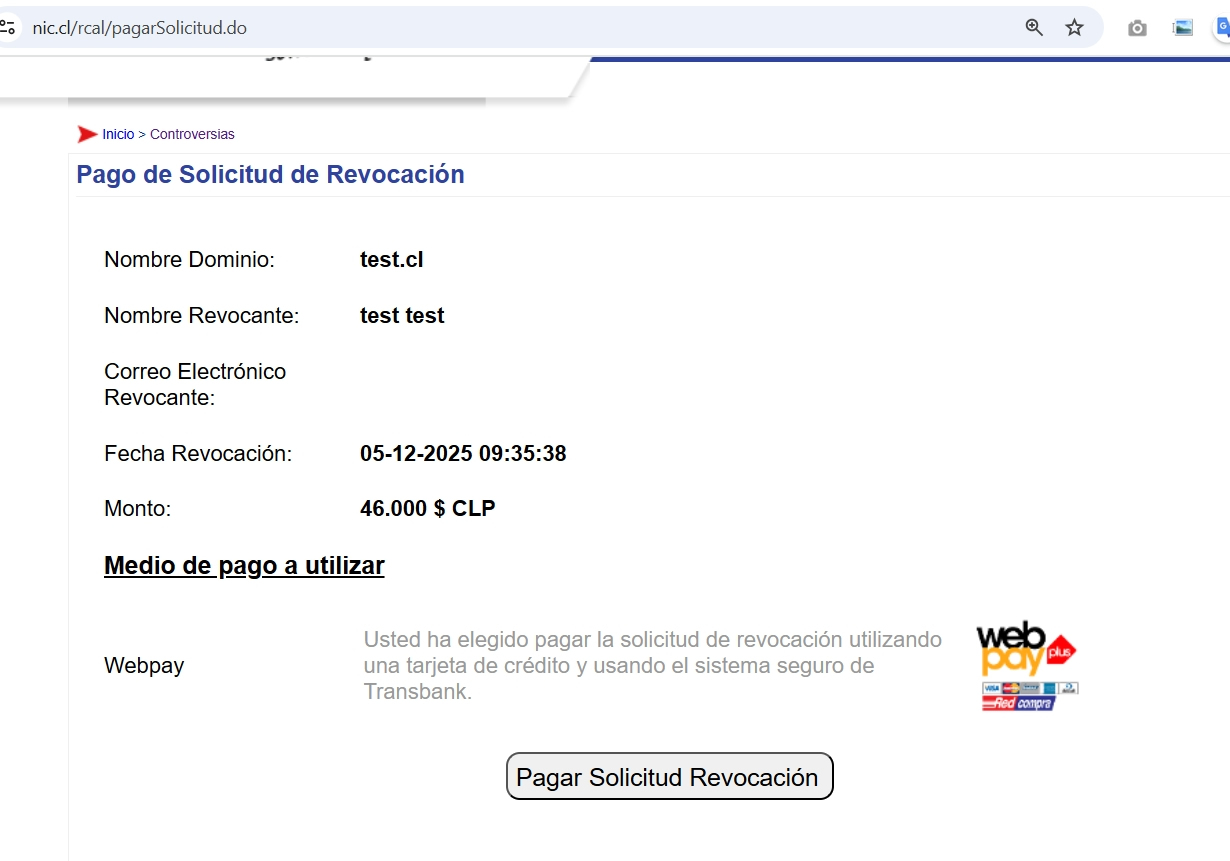
Task: Select the test.cl domain name text
Action: (x=392, y=259)
